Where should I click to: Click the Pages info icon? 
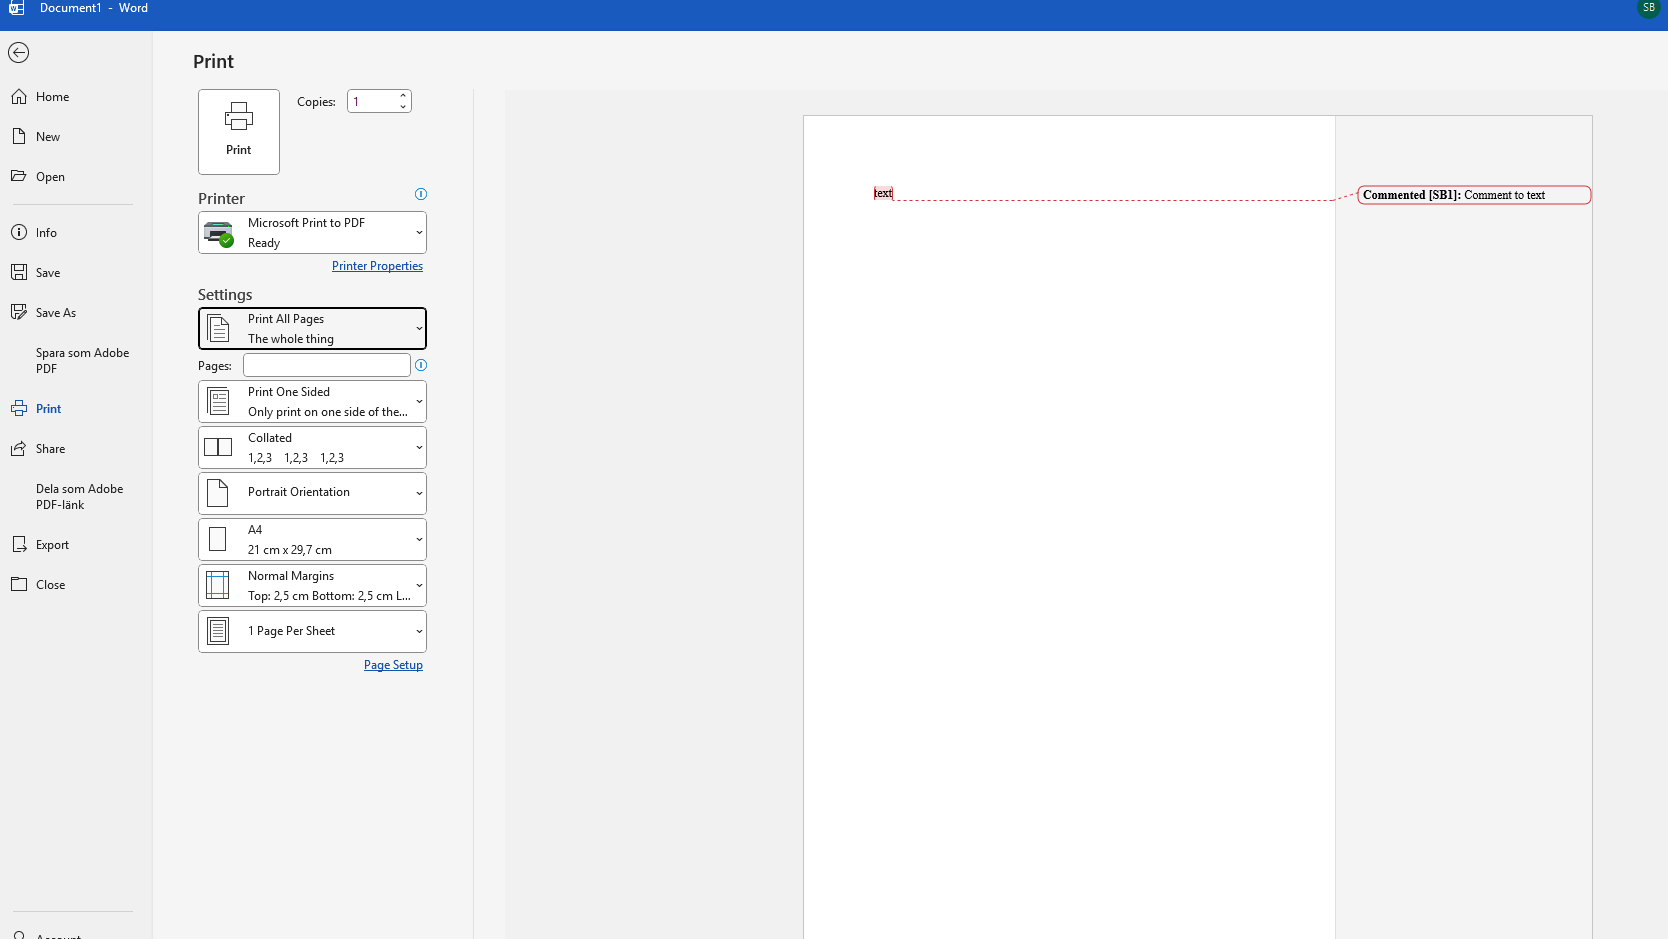coord(421,365)
